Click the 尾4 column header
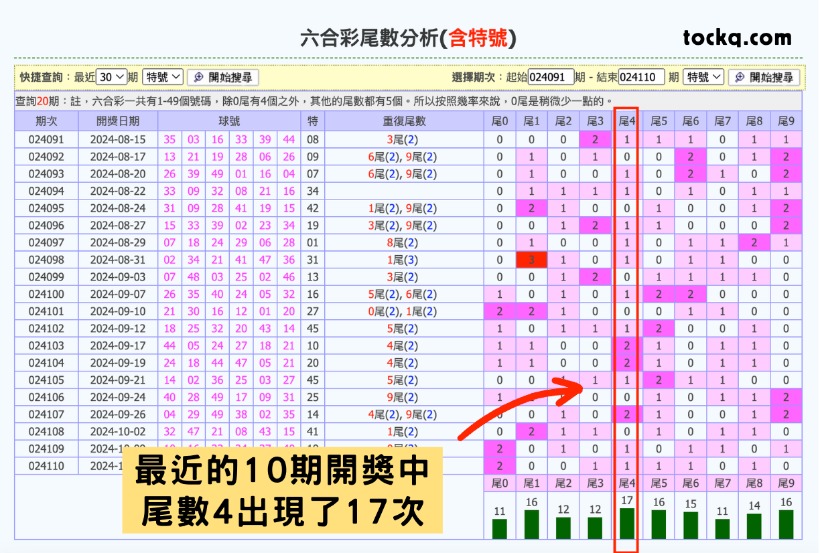Image resolution: width=820 pixels, height=553 pixels. coord(626,121)
